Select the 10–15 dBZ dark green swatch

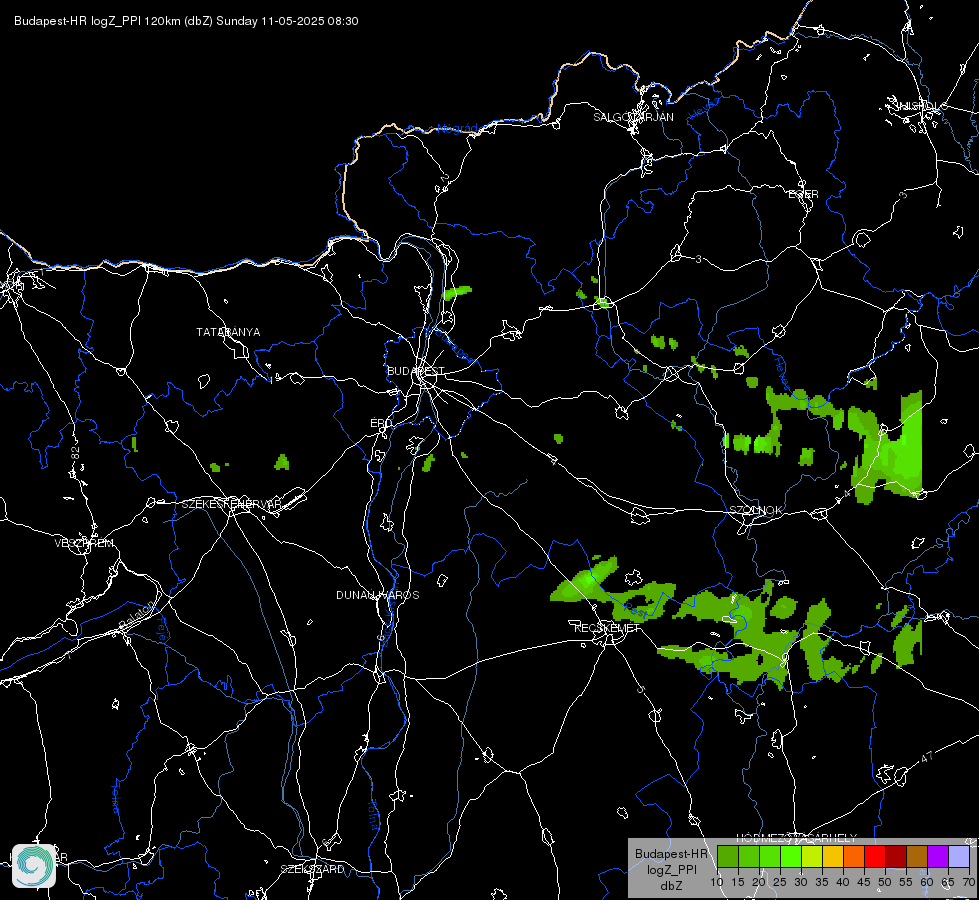coord(728,856)
